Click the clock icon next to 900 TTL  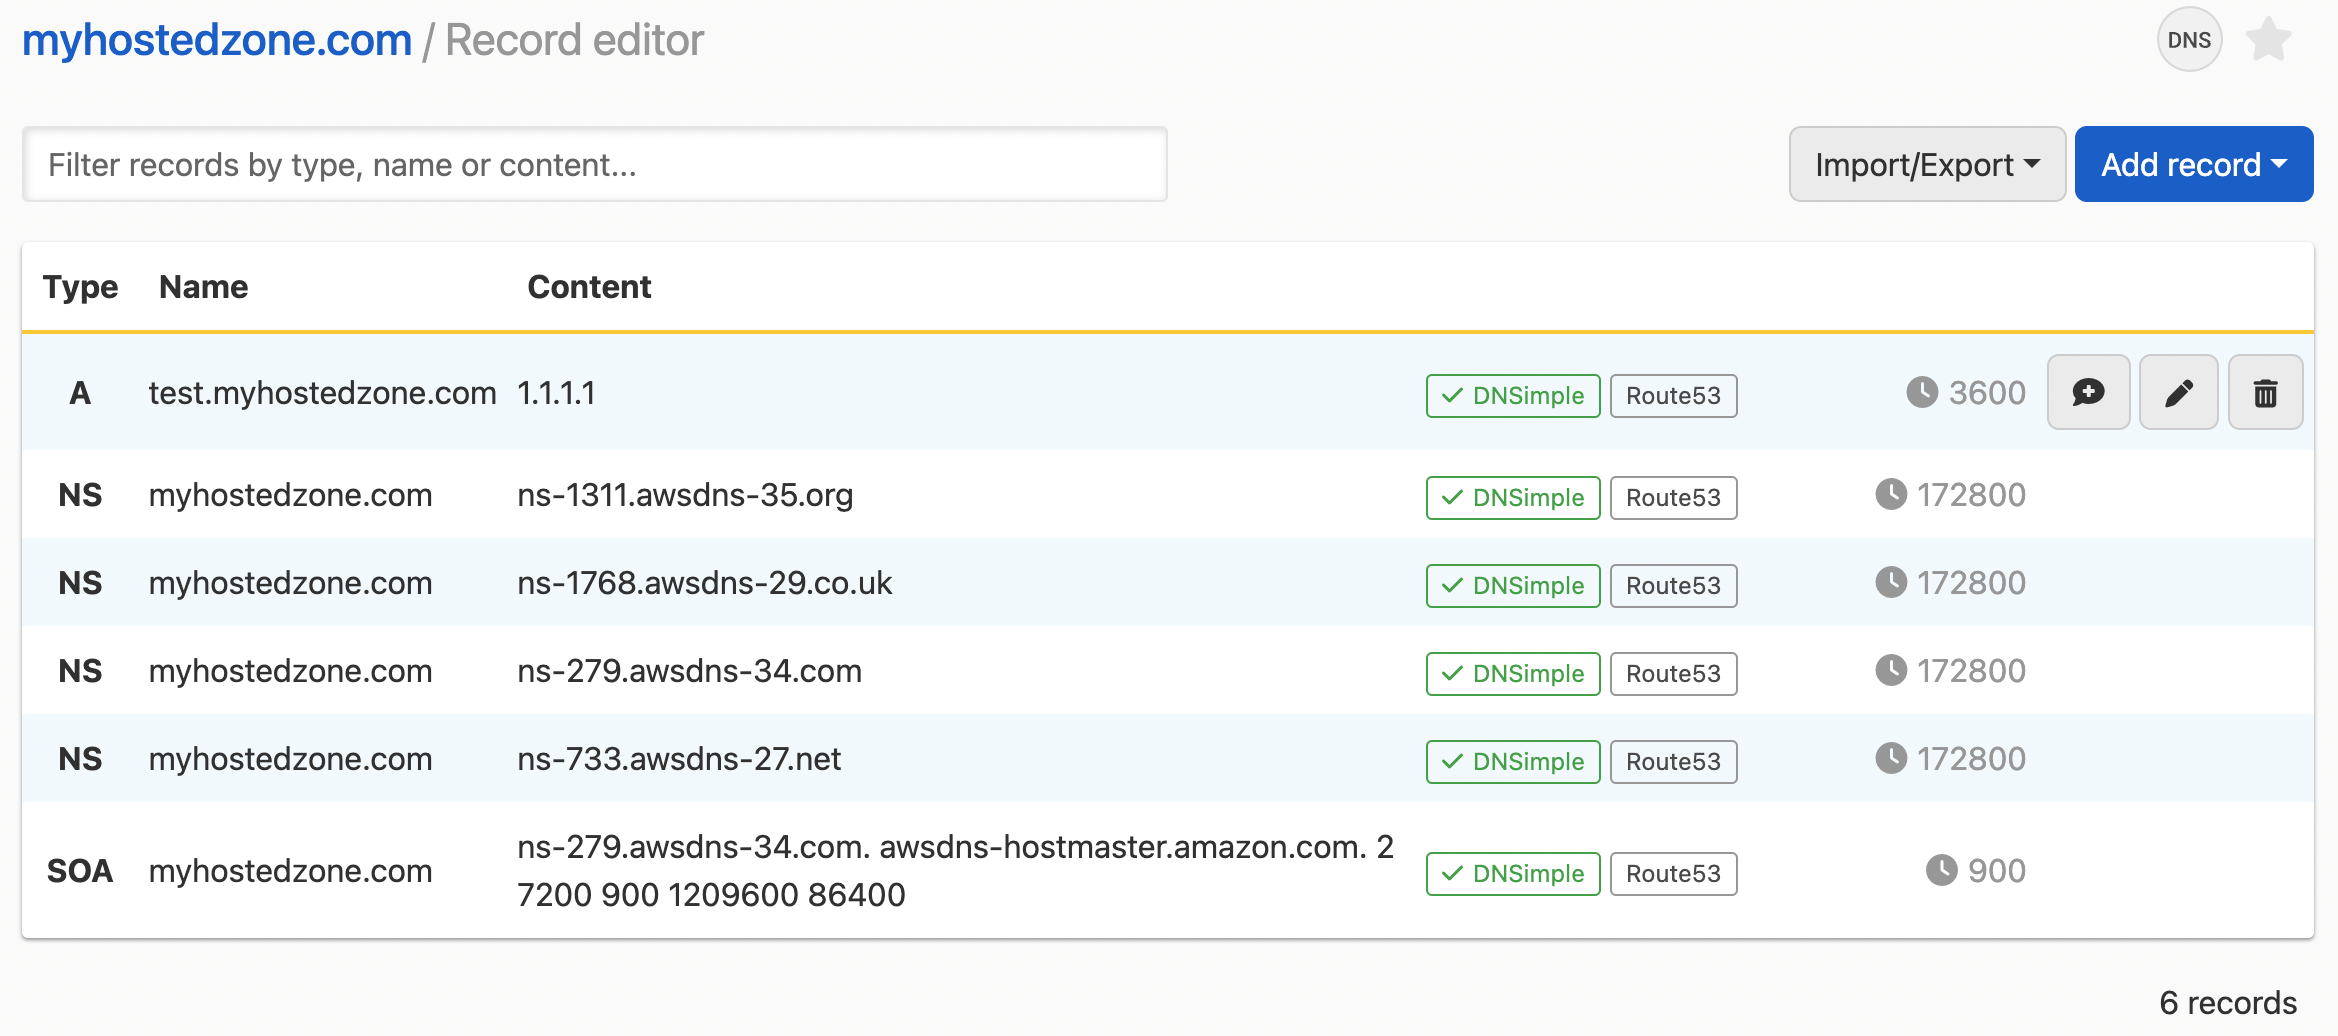tap(1941, 870)
